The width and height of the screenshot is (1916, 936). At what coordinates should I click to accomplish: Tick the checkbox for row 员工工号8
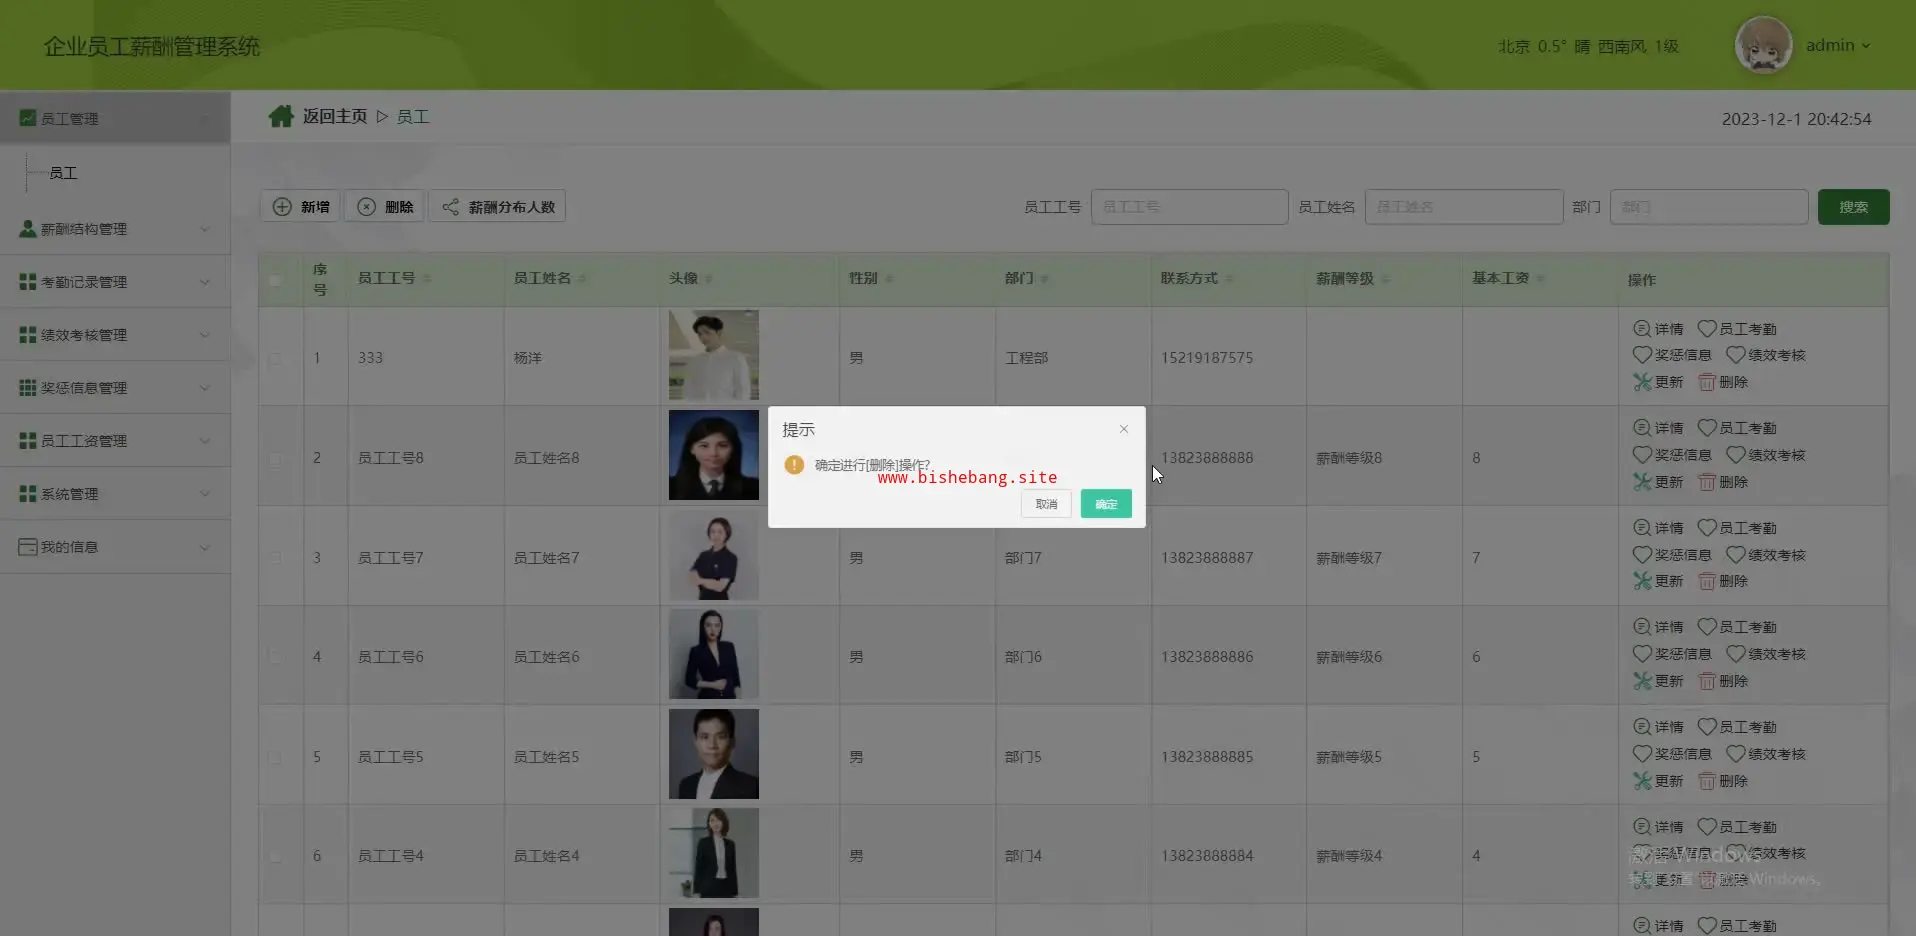[275, 458]
